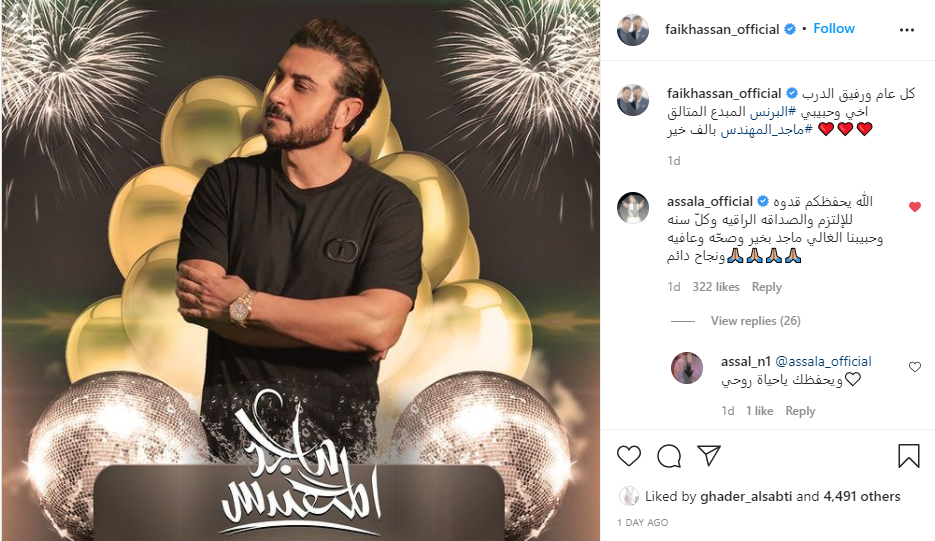935x541 pixels.
Task: View 322 likes on assala's comment
Action: 716,287
